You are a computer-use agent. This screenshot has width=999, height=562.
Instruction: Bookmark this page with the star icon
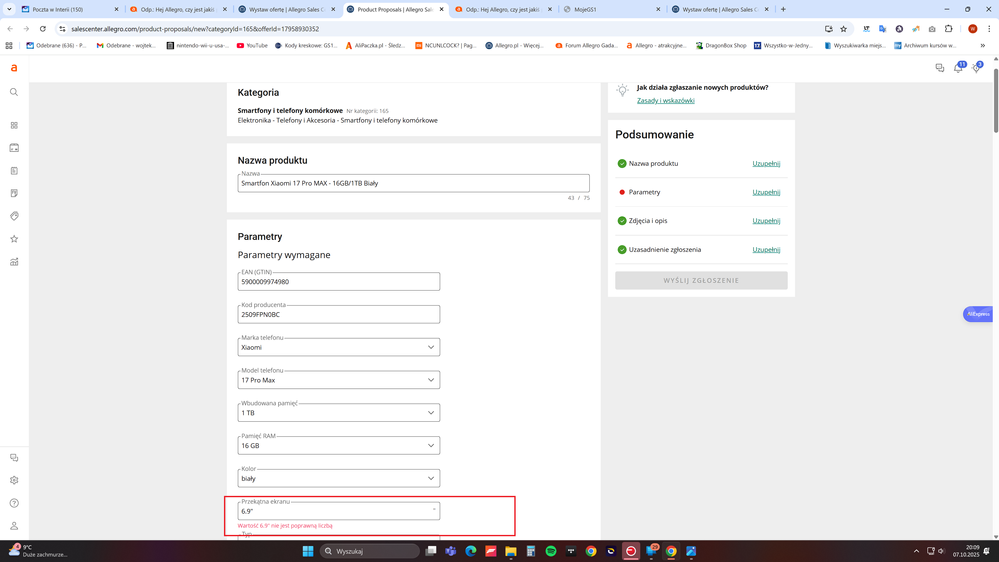[x=843, y=29]
